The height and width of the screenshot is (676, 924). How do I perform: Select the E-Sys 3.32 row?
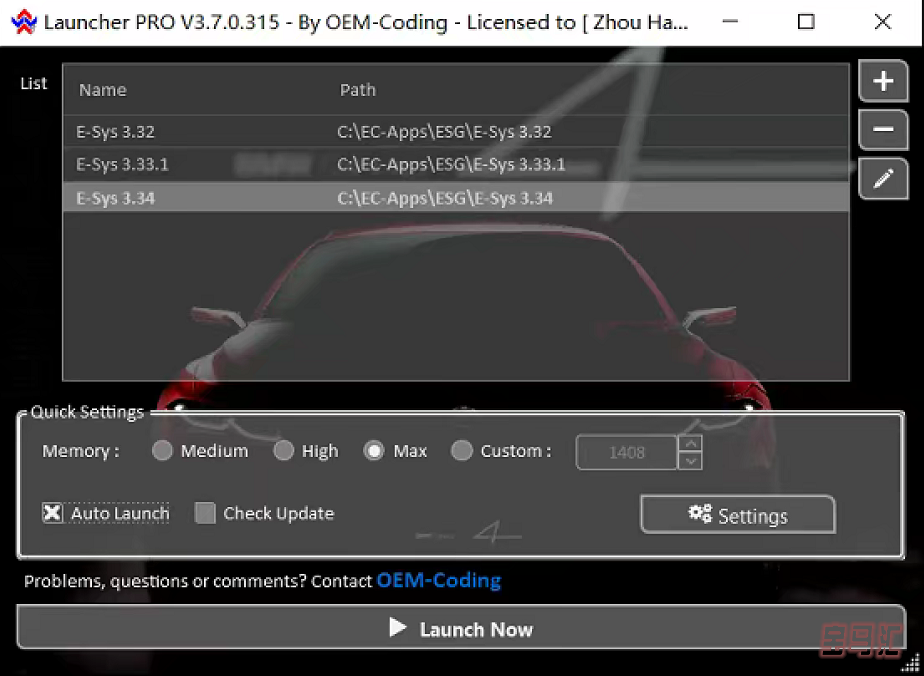tap(456, 131)
